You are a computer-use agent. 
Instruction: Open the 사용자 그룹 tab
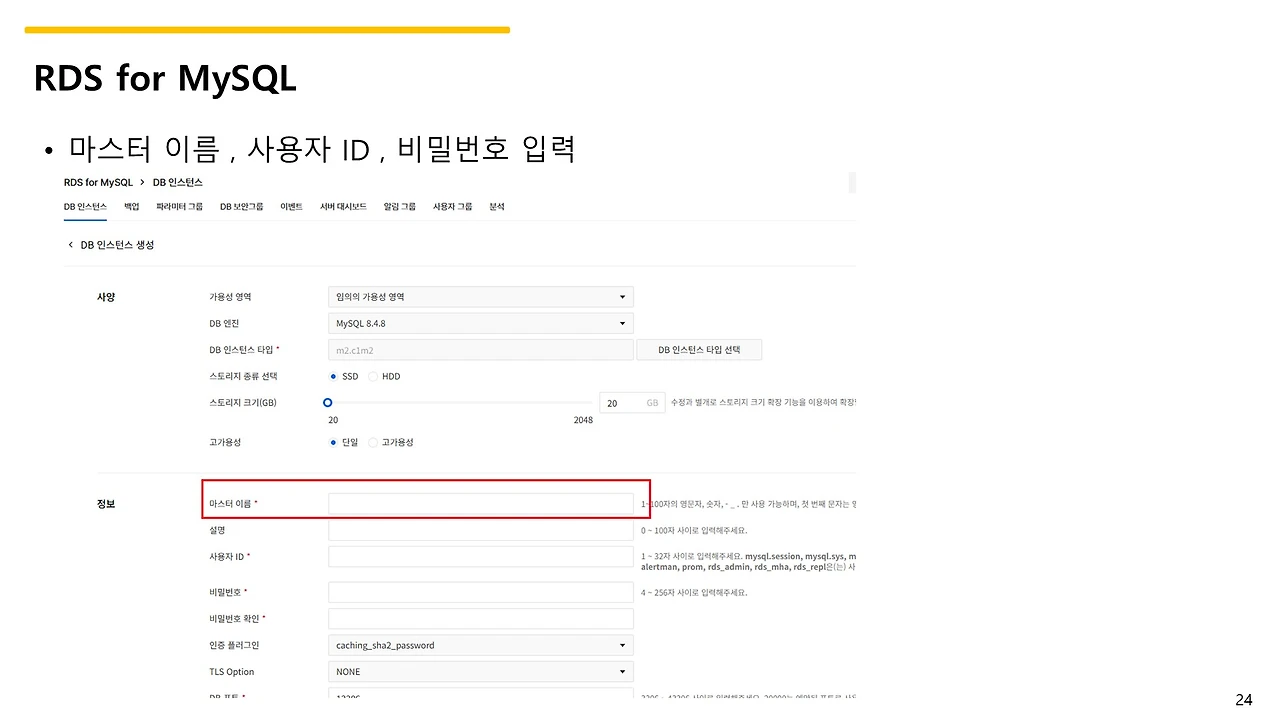click(x=452, y=206)
